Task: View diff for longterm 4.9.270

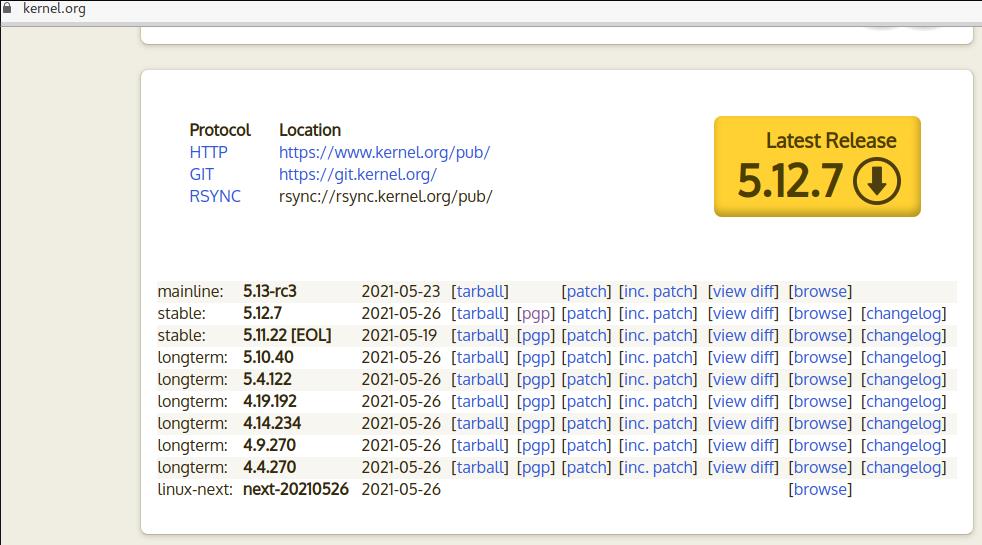Action: pos(743,445)
